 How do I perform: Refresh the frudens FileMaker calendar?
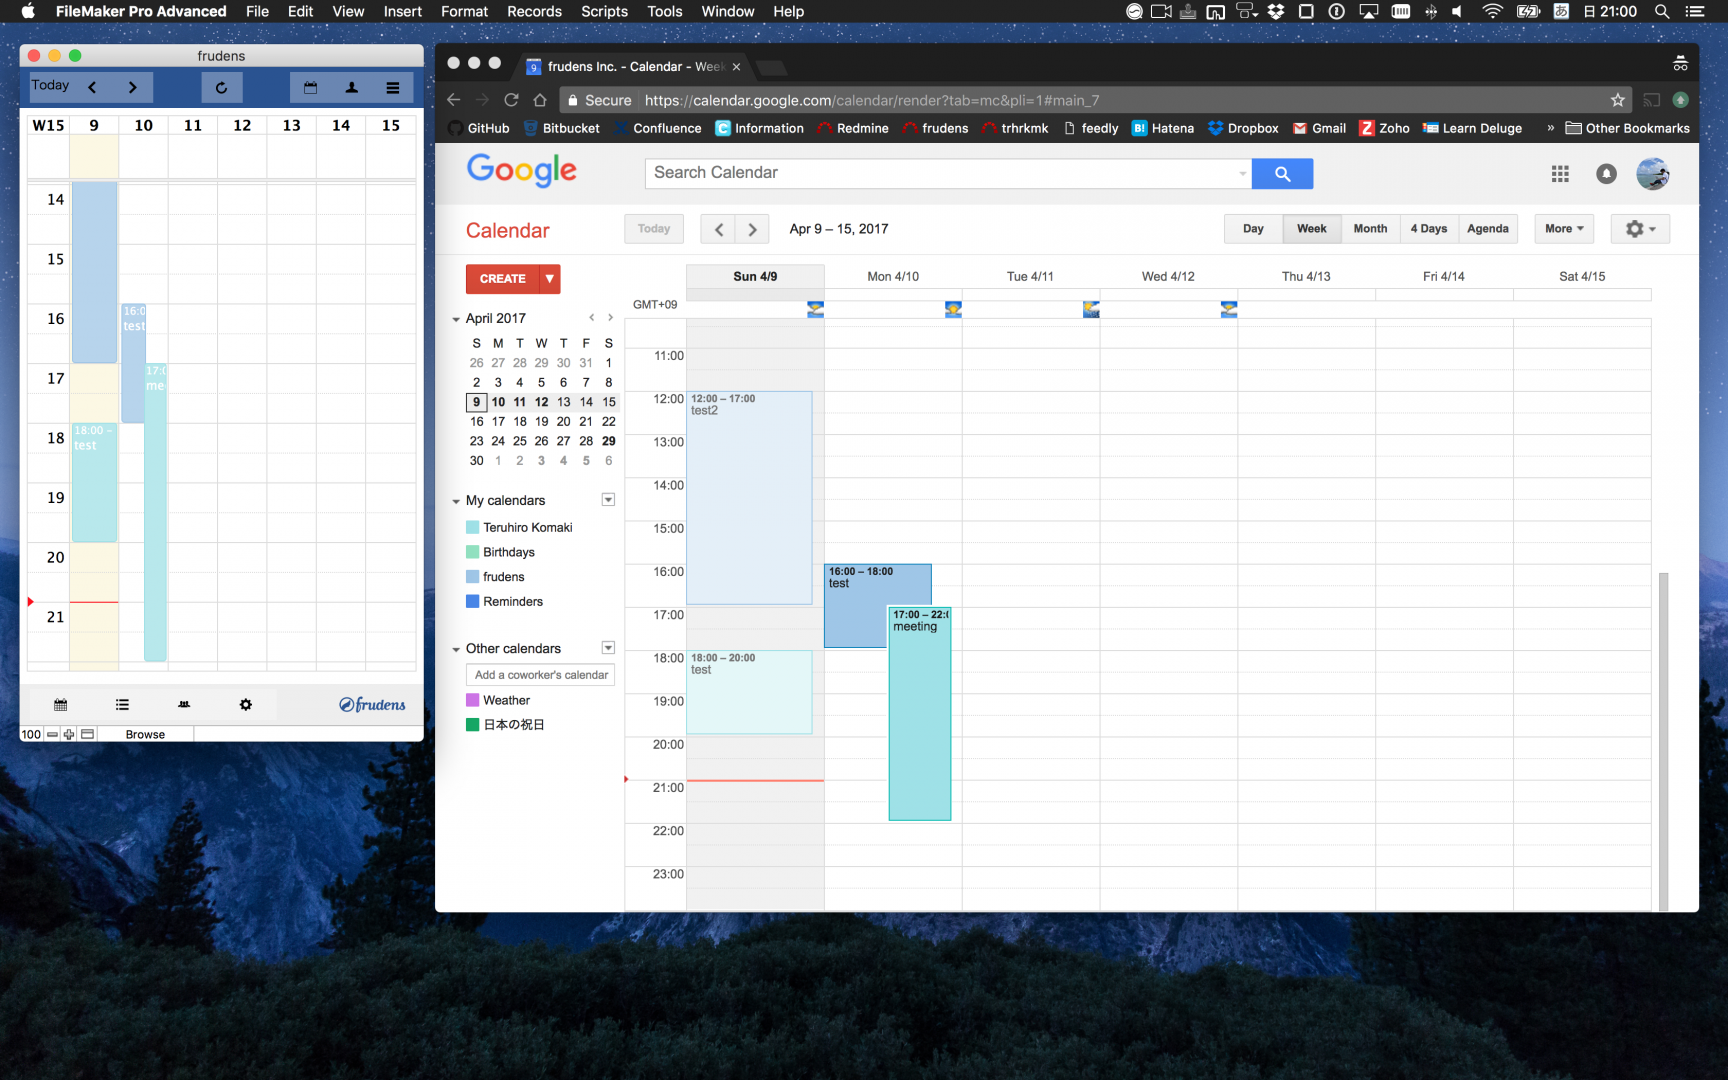(221, 88)
